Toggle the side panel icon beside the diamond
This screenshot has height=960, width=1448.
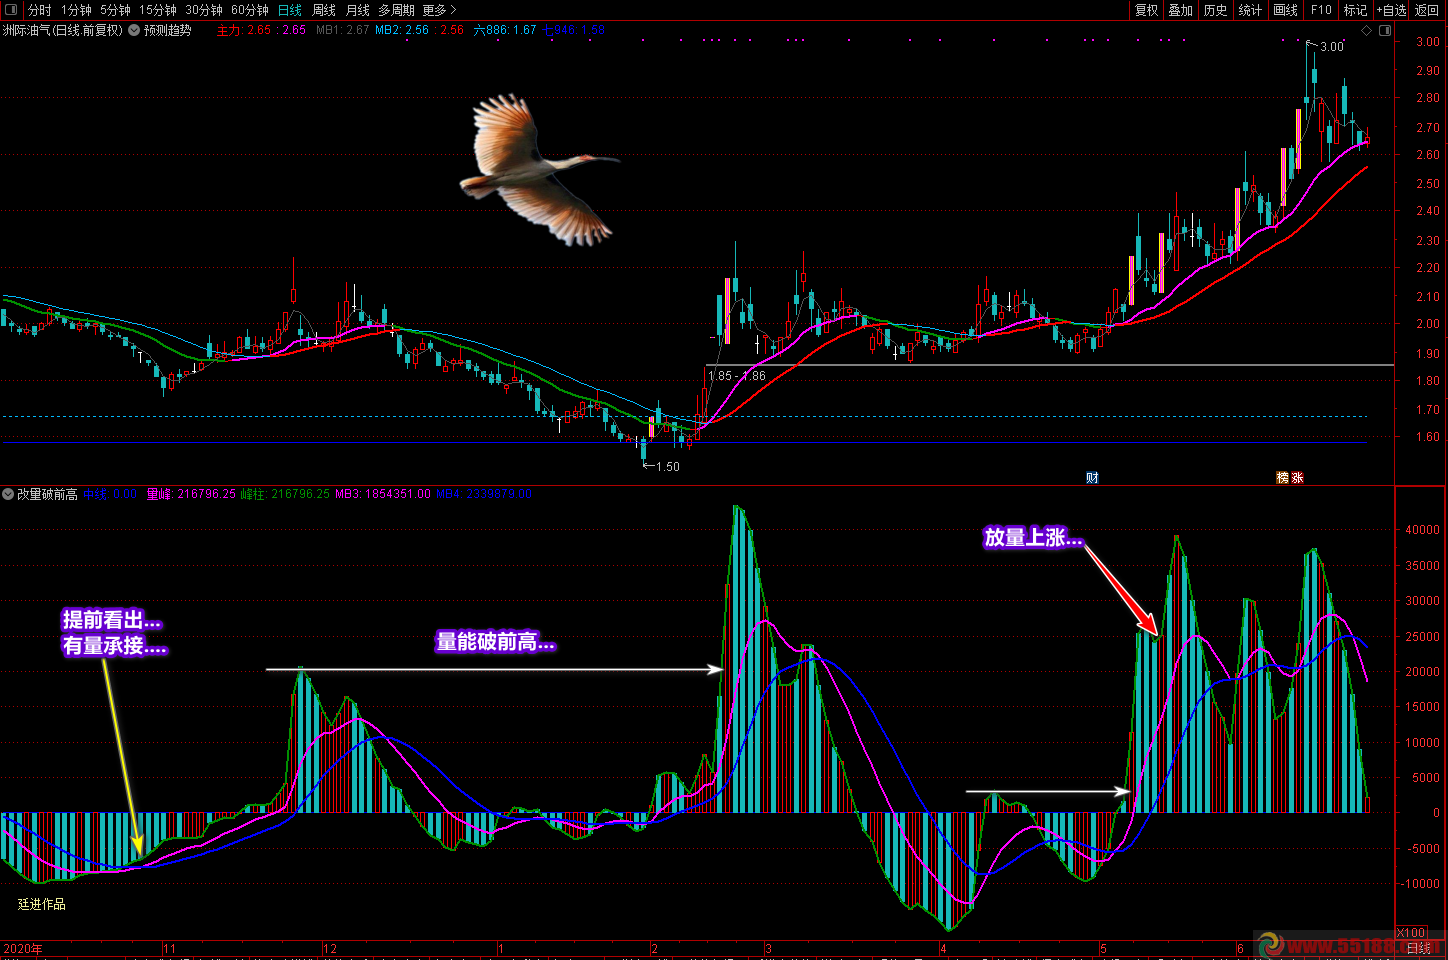1385,31
